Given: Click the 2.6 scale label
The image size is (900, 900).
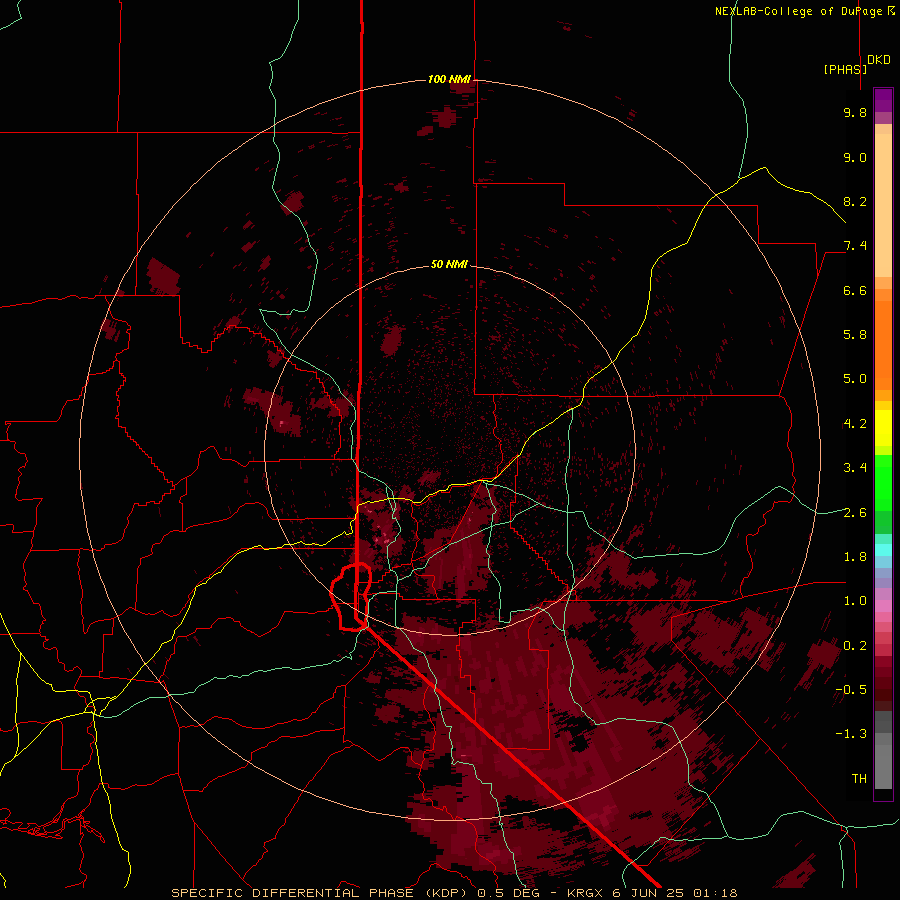Looking at the screenshot, I should 855,513.
